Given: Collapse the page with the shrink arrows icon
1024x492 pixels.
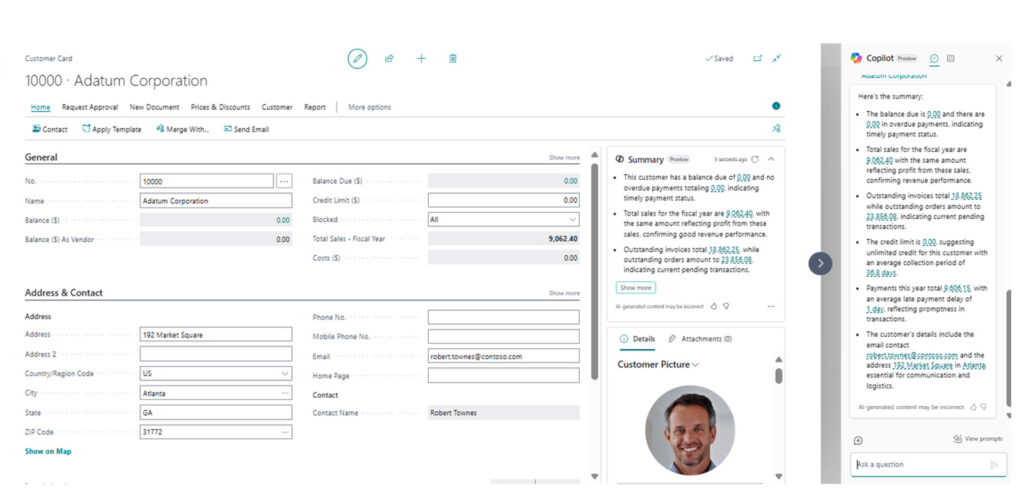Looking at the screenshot, I should pos(776,58).
